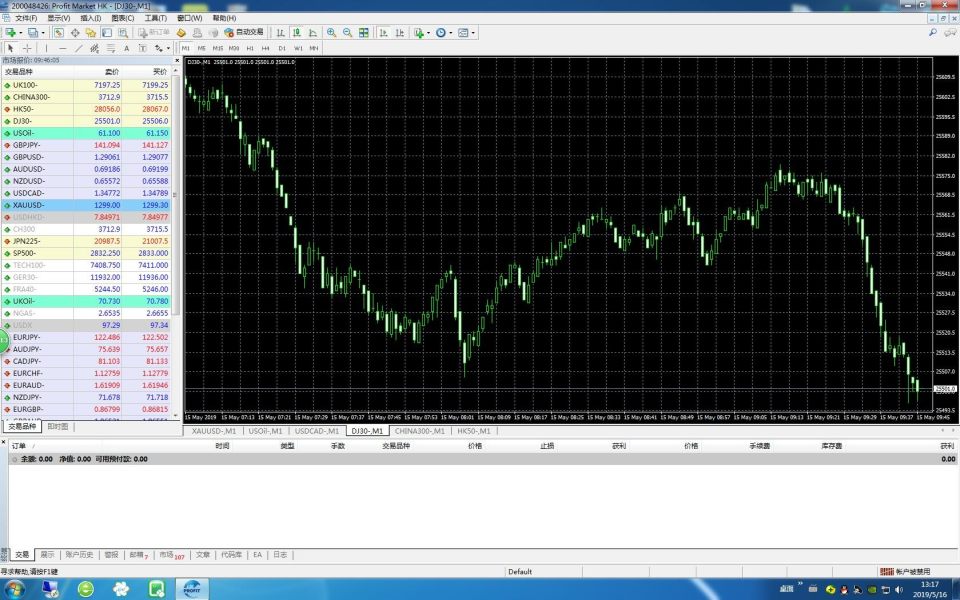Select the trendline drawing tool
The image size is (960, 600).
point(78,48)
